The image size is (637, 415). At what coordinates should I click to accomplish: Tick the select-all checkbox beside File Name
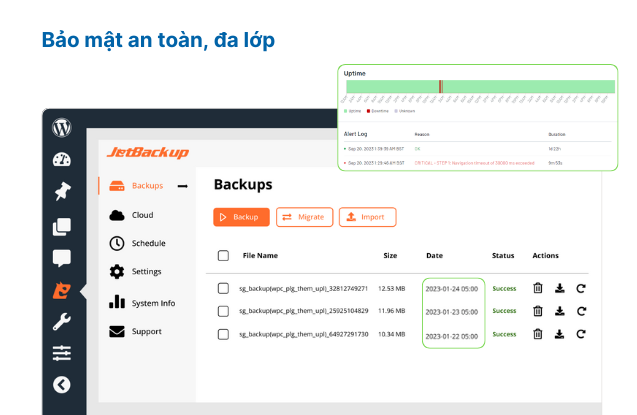pyautogui.click(x=223, y=255)
